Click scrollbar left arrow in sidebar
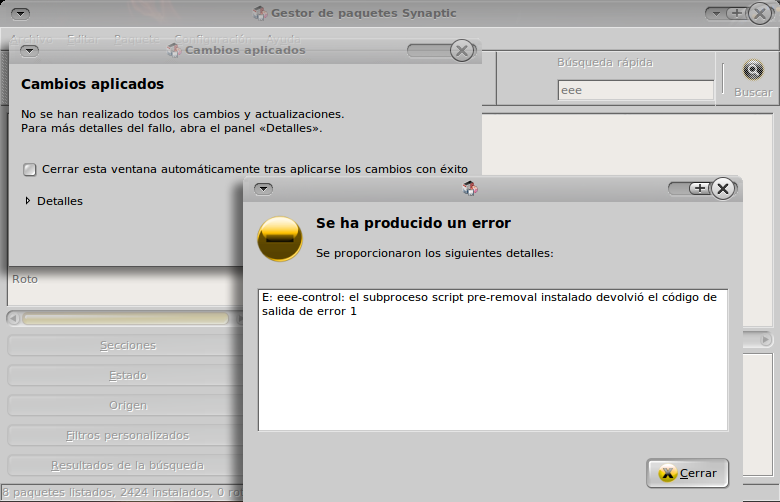This screenshot has width=780, height=502. click(x=13, y=318)
